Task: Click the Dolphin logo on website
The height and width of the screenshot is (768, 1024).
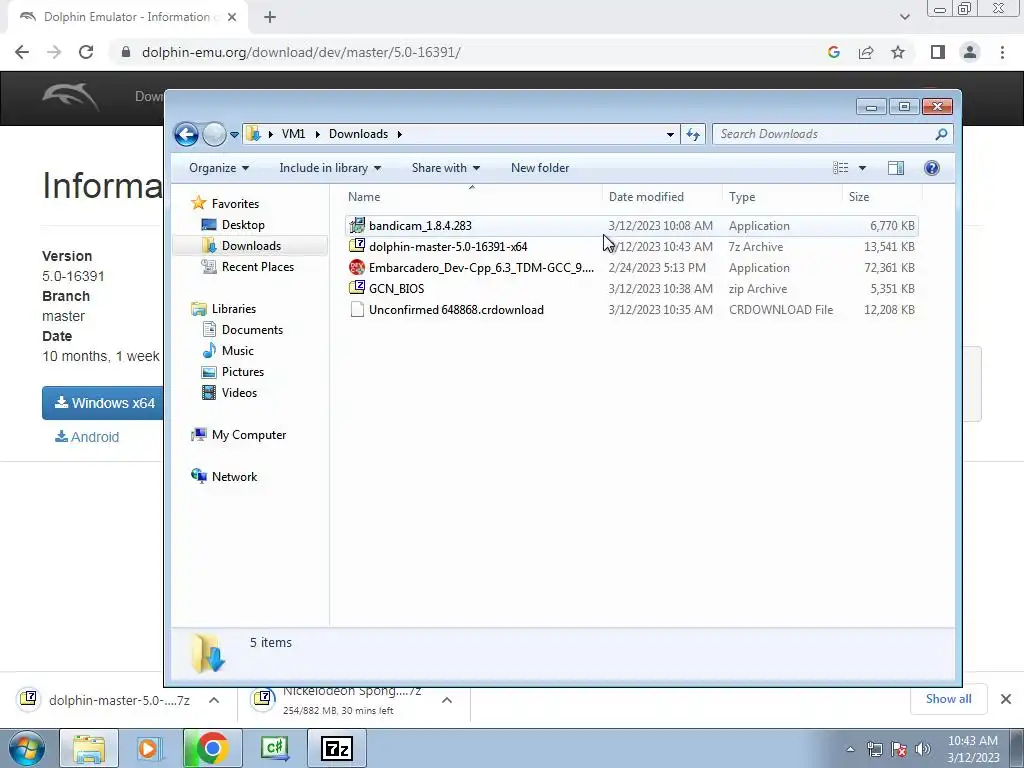Action: (x=71, y=97)
